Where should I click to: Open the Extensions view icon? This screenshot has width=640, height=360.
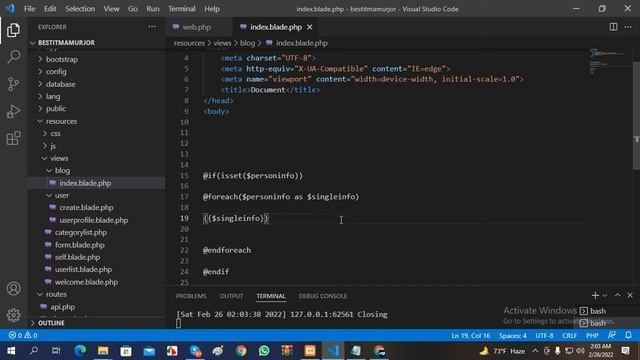click(13, 138)
